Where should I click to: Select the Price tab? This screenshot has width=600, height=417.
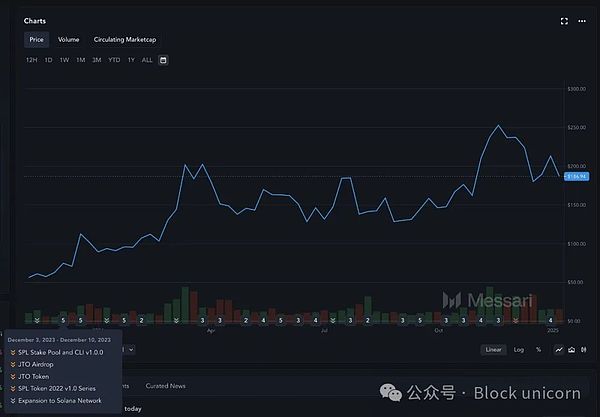coord(36,40)
